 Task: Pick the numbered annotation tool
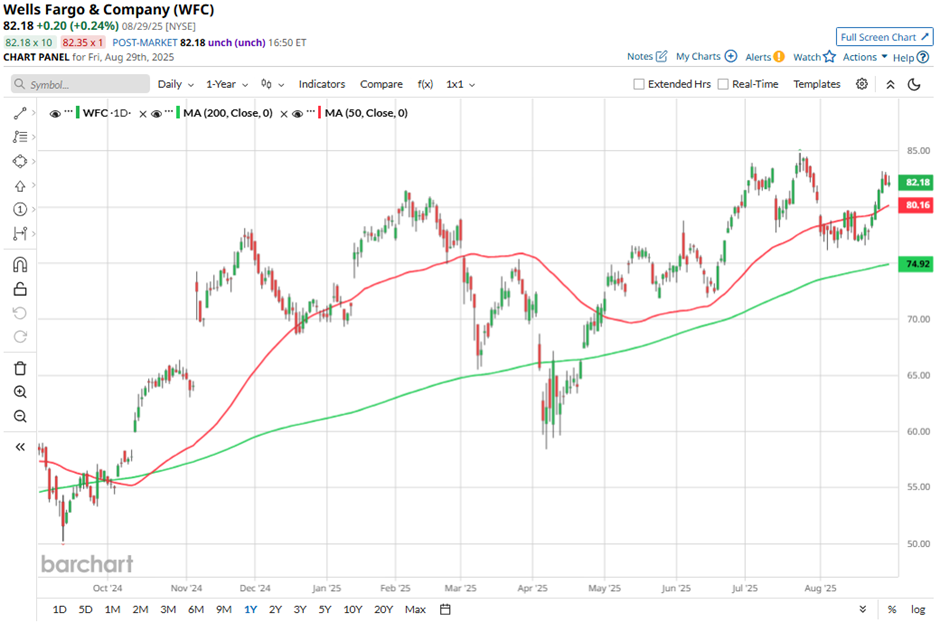coord(20,209)
